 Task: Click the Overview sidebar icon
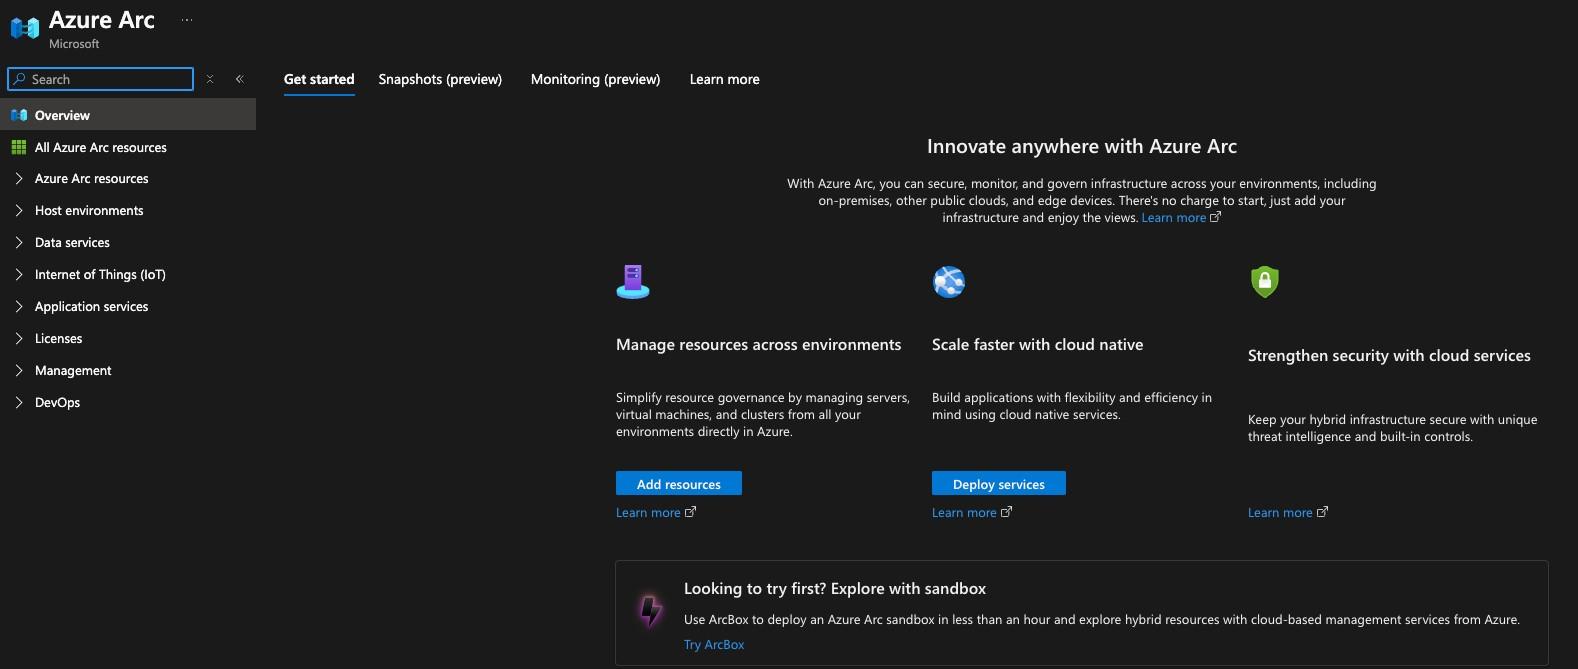18,115
